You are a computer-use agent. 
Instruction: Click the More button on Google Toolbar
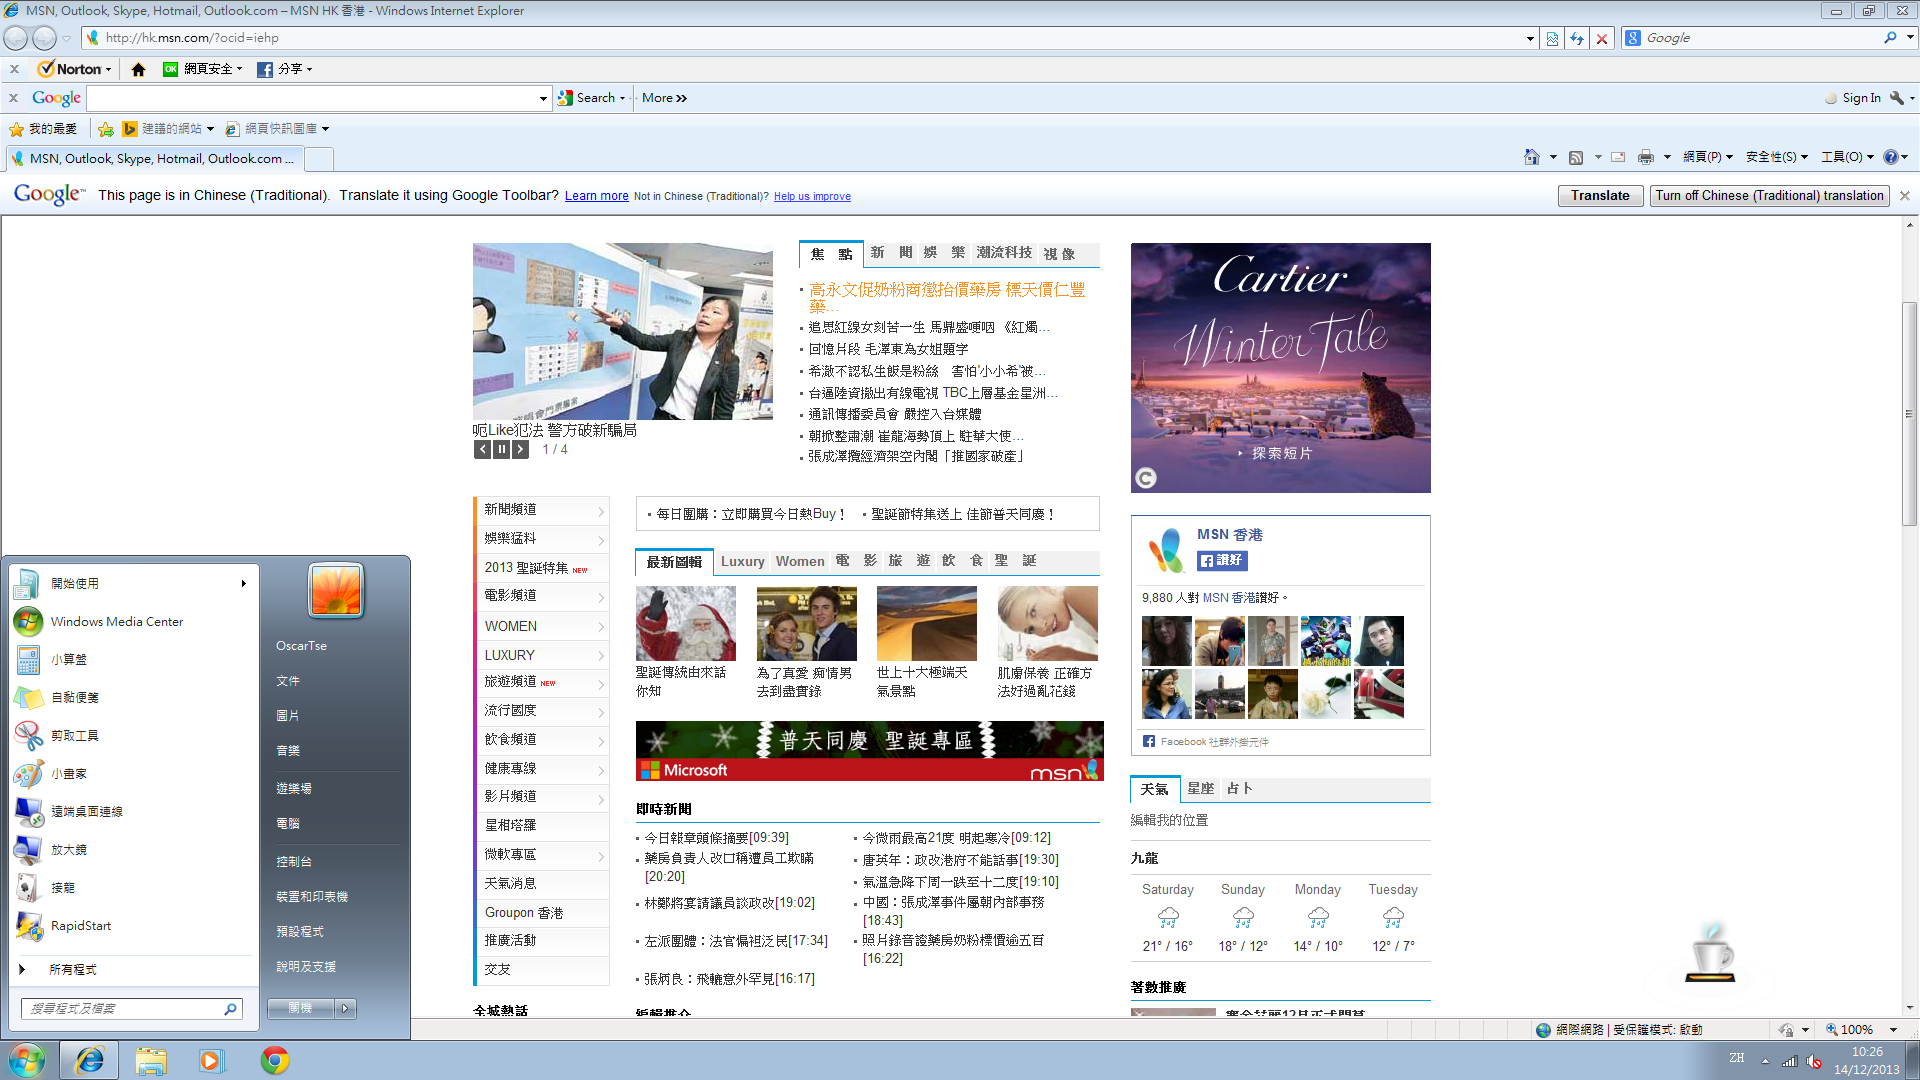[664, 98]
